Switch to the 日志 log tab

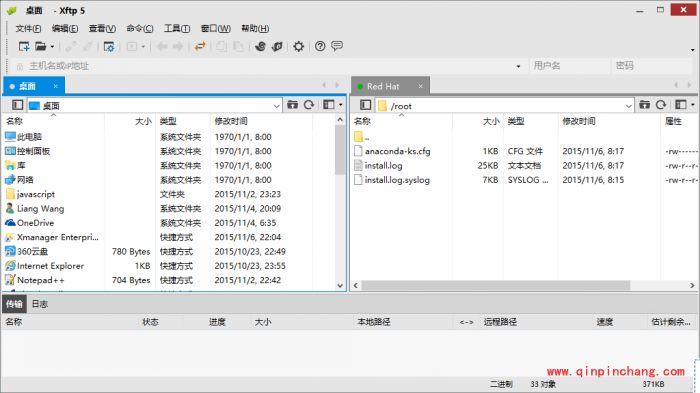40,304
